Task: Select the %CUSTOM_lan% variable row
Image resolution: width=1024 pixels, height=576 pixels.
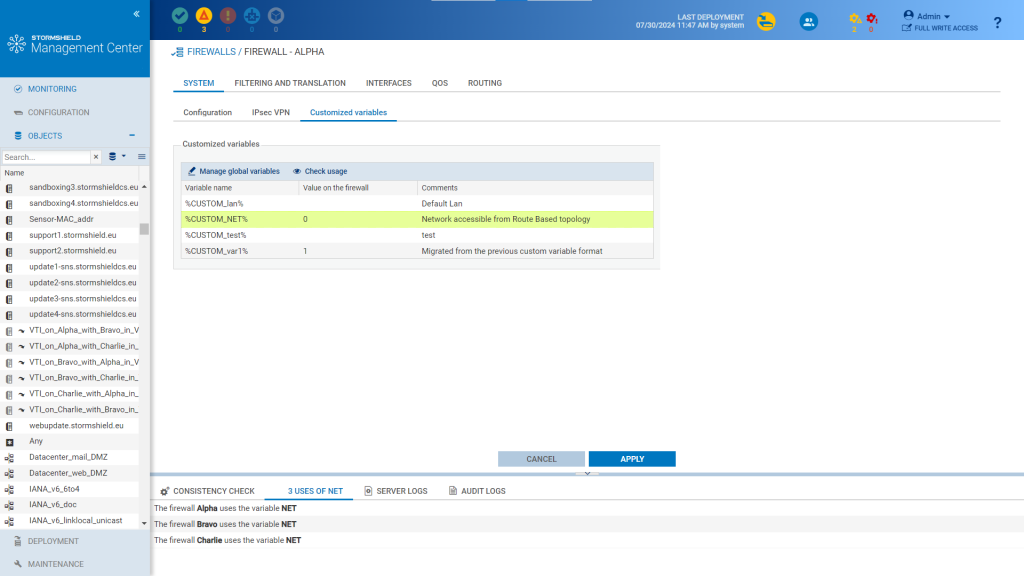Action: point(417,204)
